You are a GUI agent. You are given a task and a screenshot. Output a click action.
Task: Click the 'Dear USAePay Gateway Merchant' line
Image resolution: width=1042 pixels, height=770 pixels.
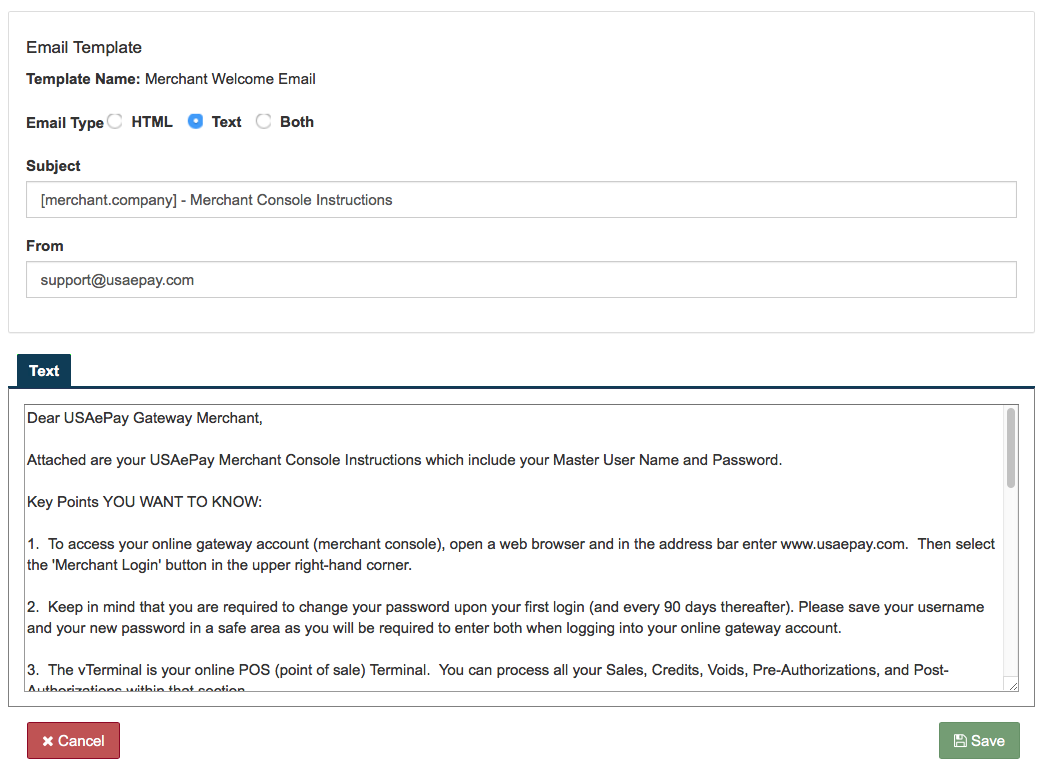click(145, 418)
